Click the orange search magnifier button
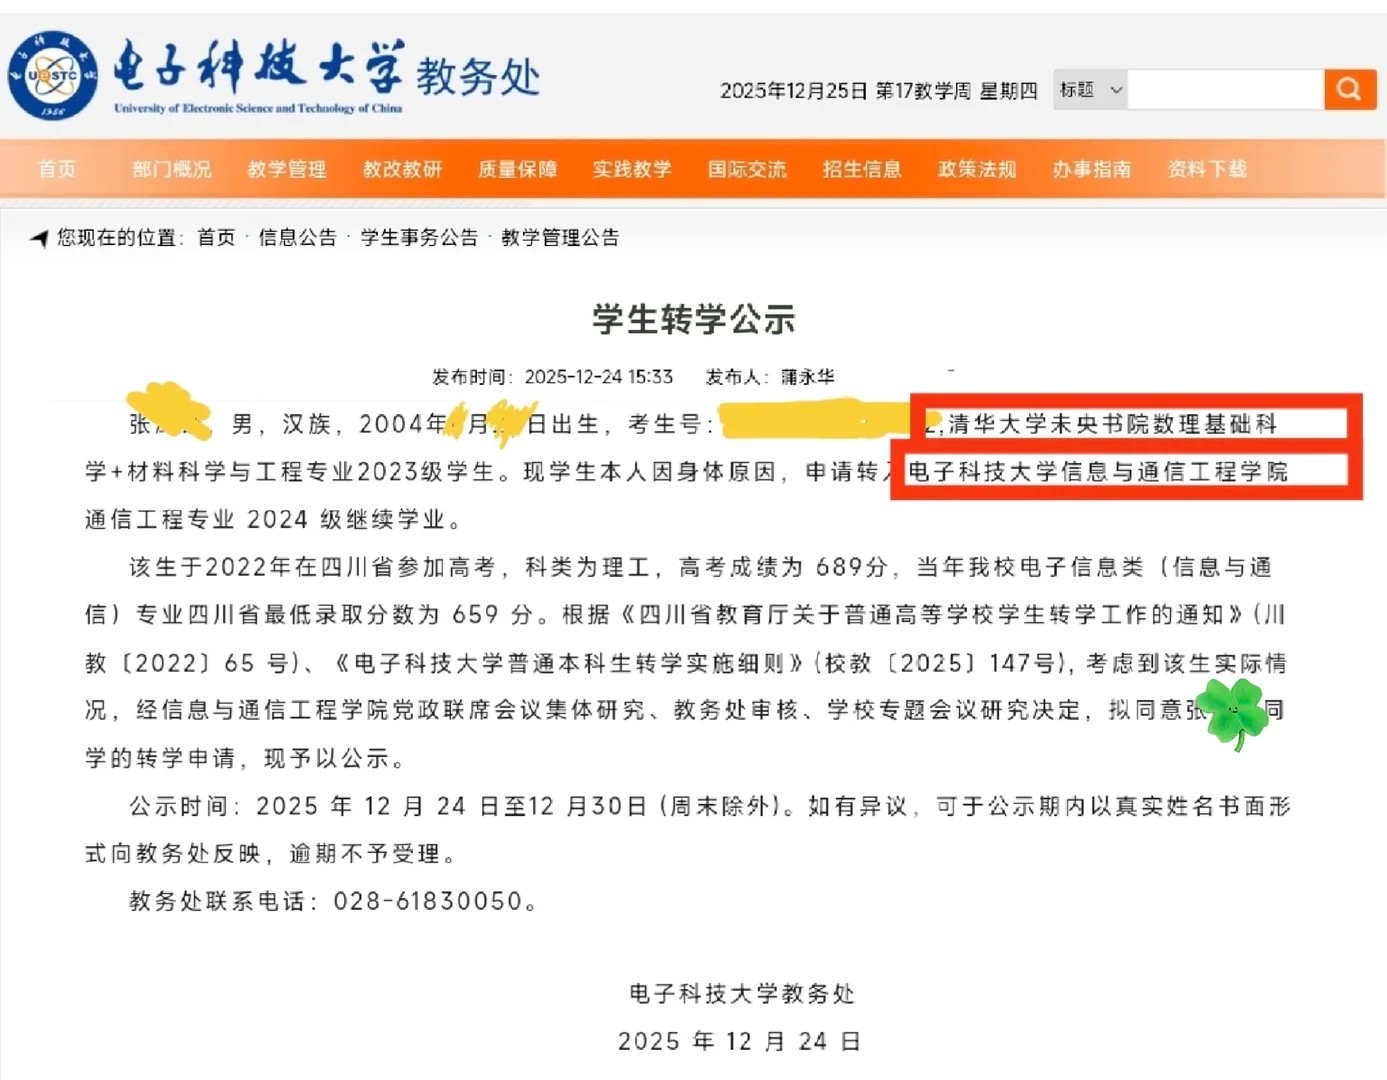The height and width of the screenshot is (1080, 1387). (1349, 90)
